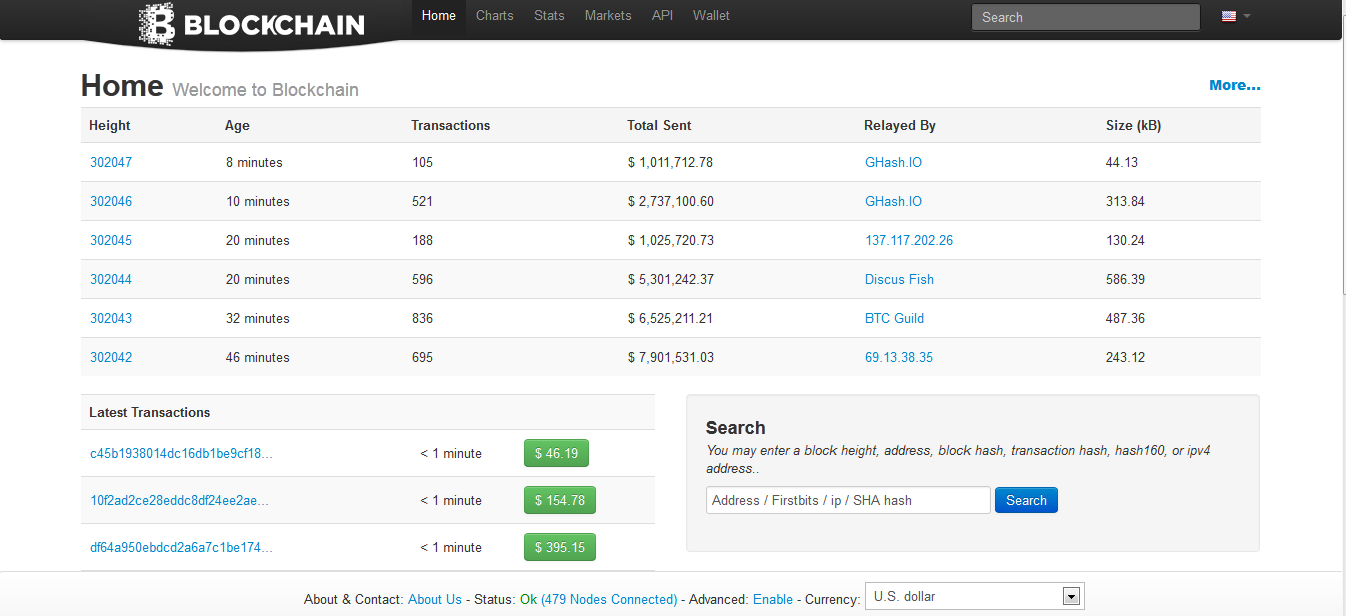This screenshot has width=1346, height=616.
Task: Click the Advanced Enable link
Action: point(773,599)
